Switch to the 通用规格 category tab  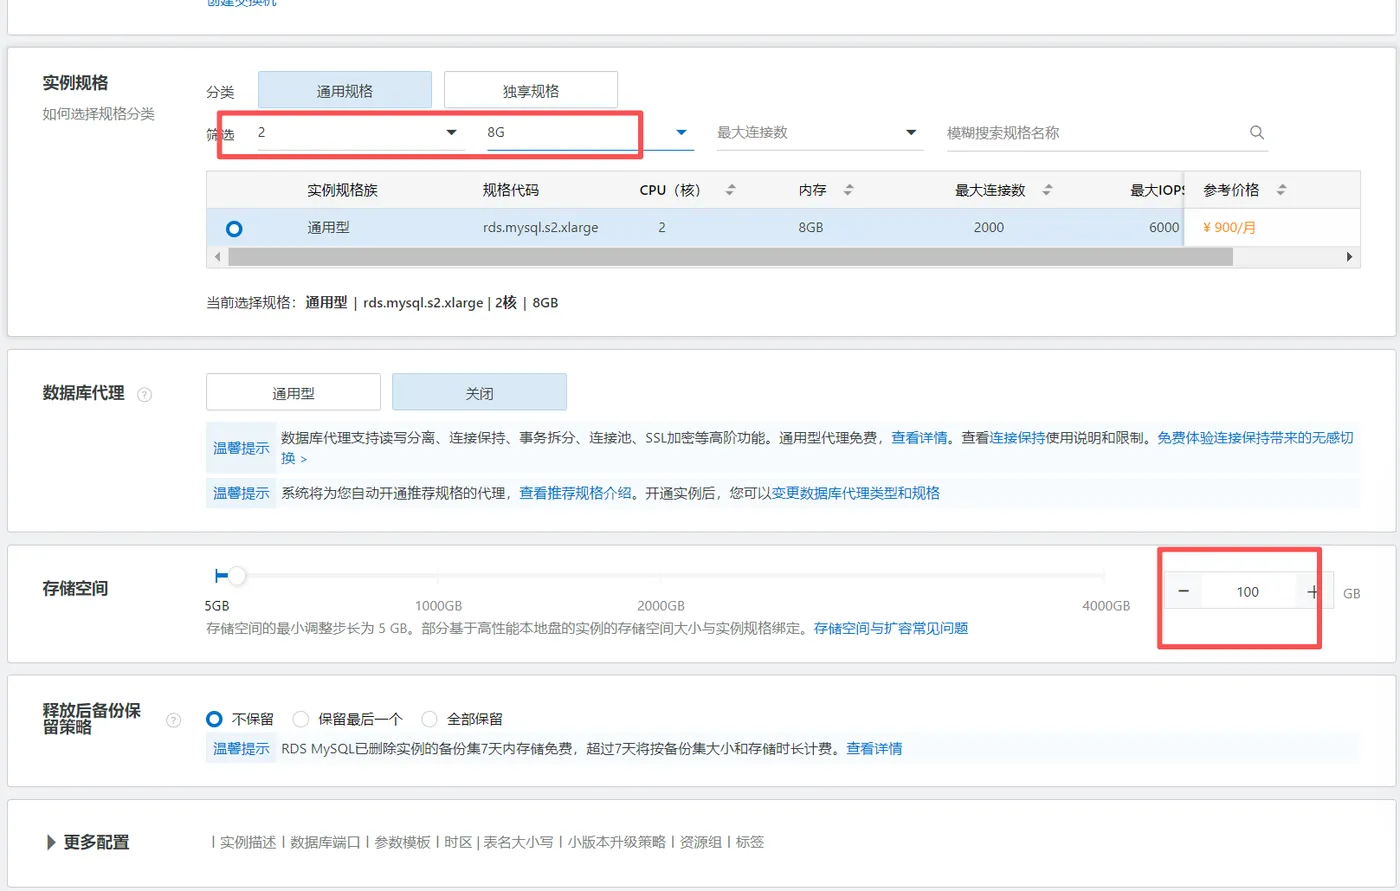tap(345, 90)
